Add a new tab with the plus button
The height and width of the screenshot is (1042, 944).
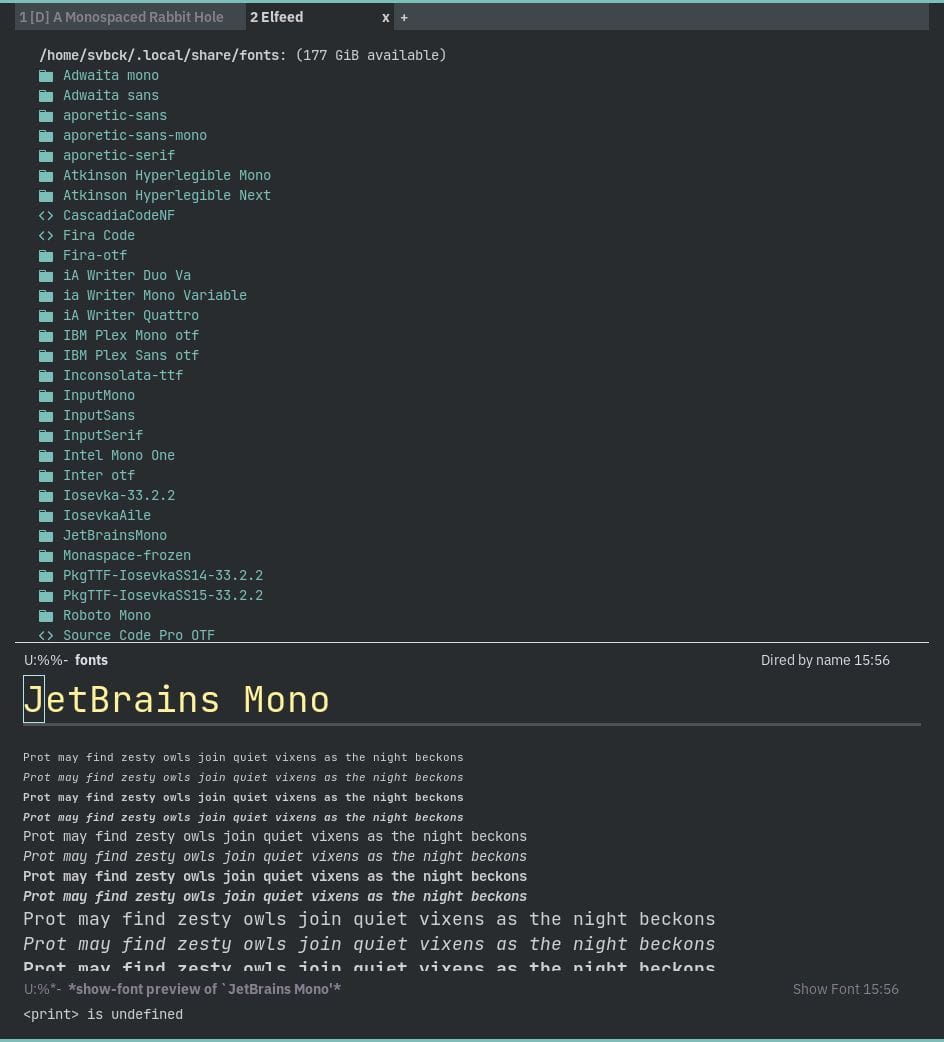(404, 18)
